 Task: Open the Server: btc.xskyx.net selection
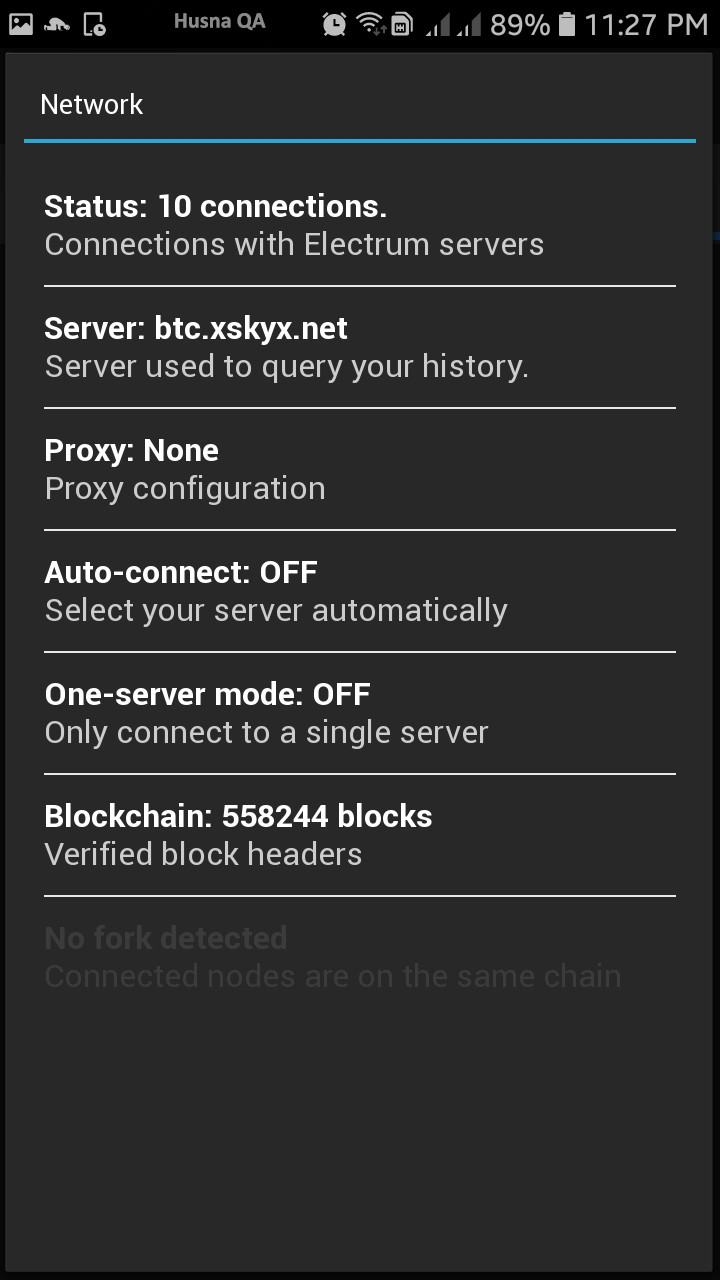[360, 347]
